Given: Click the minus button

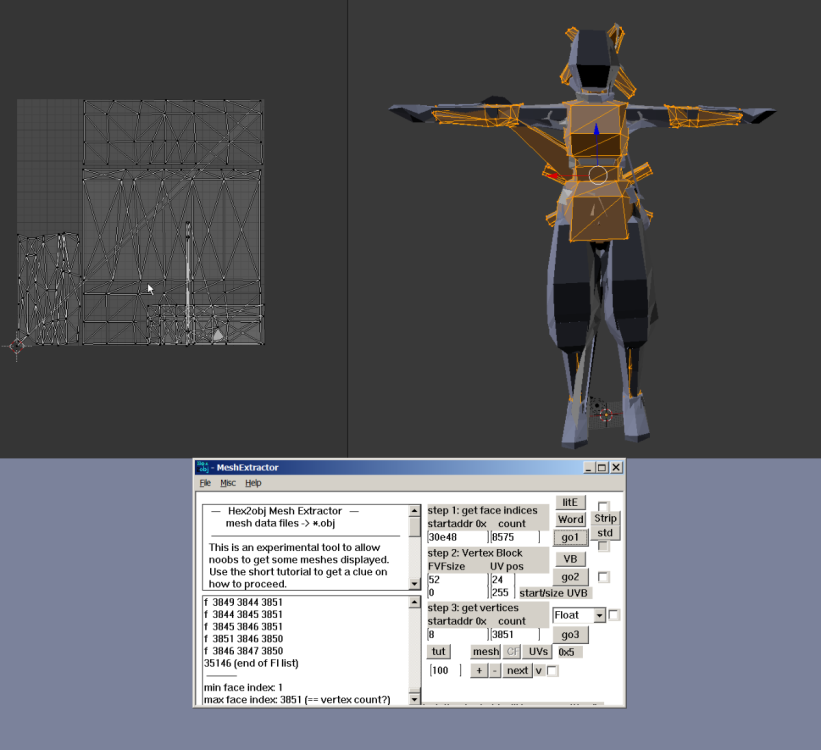Looking at the screenshot, I should (495, 671).
